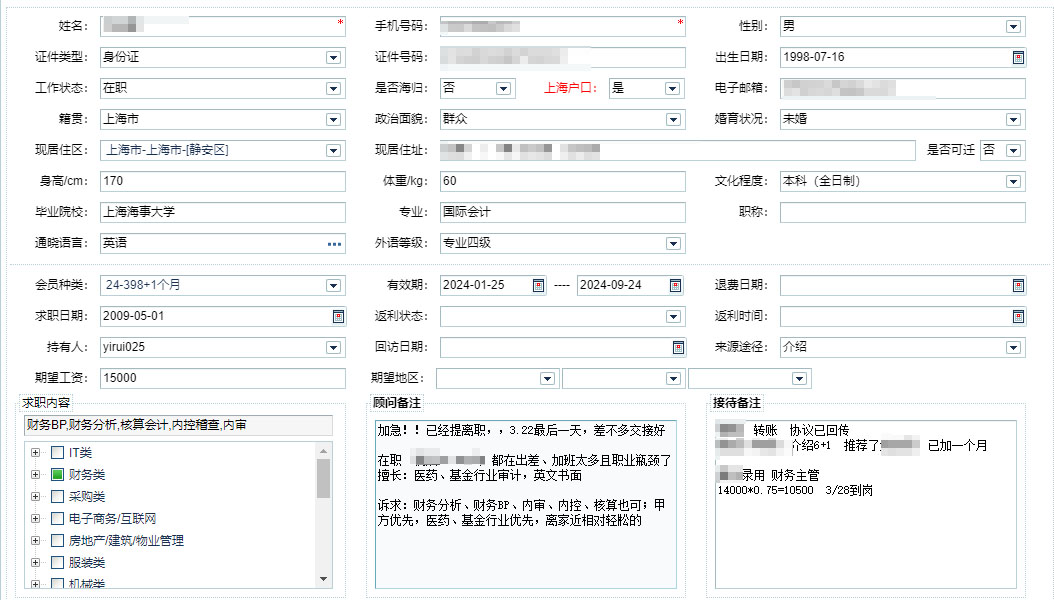
Task: Check the IT类 checkbox
Action: coord(58,453)
